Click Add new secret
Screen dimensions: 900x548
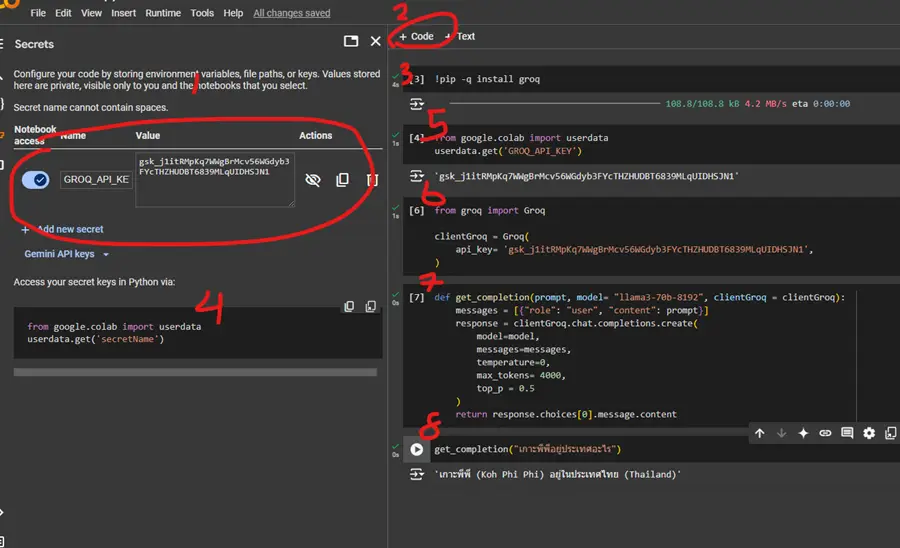pyautogui.click(x=62, y=229)
